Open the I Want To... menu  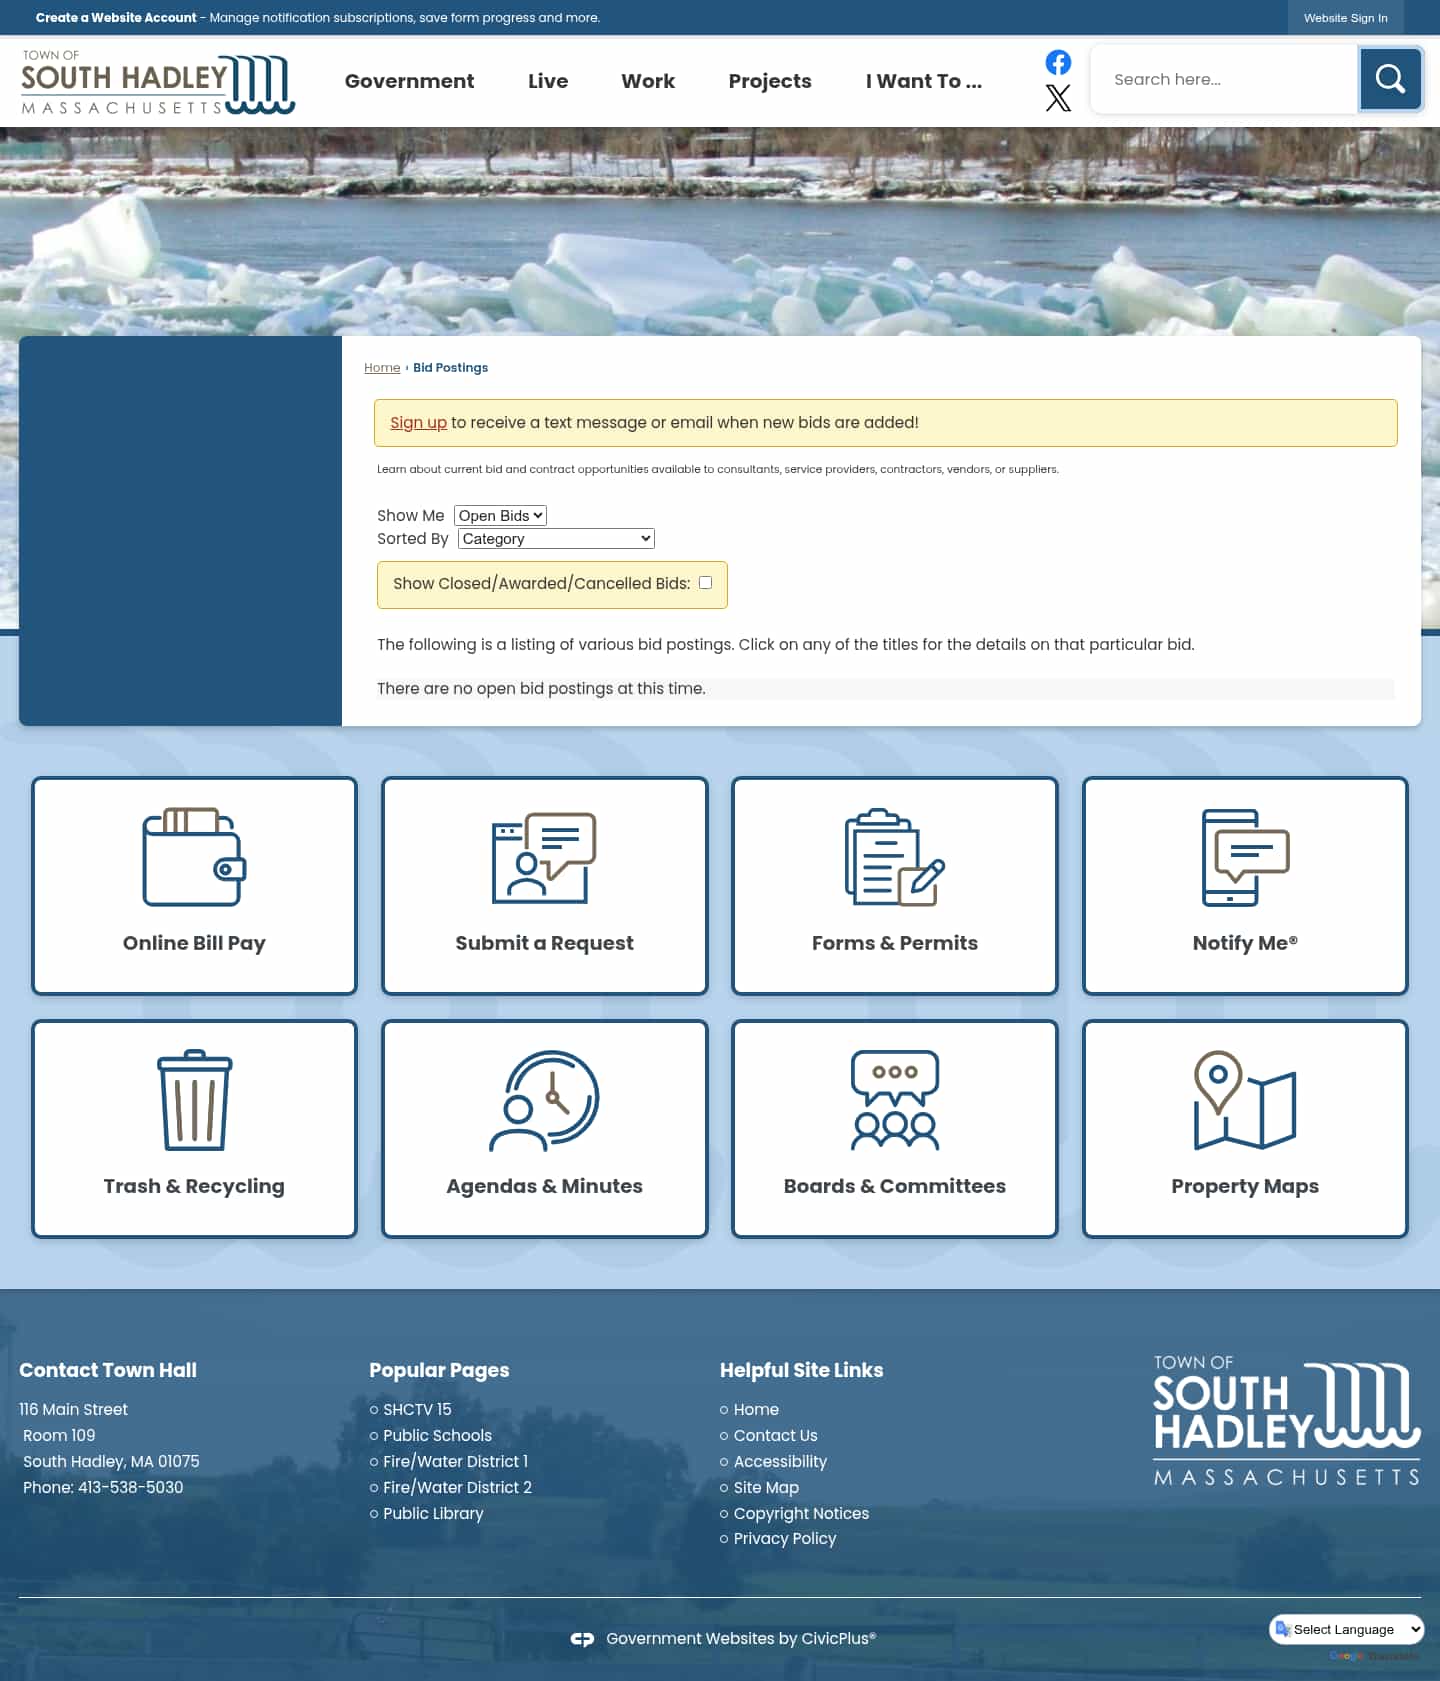pyautogui.click(x=924, y=81)
